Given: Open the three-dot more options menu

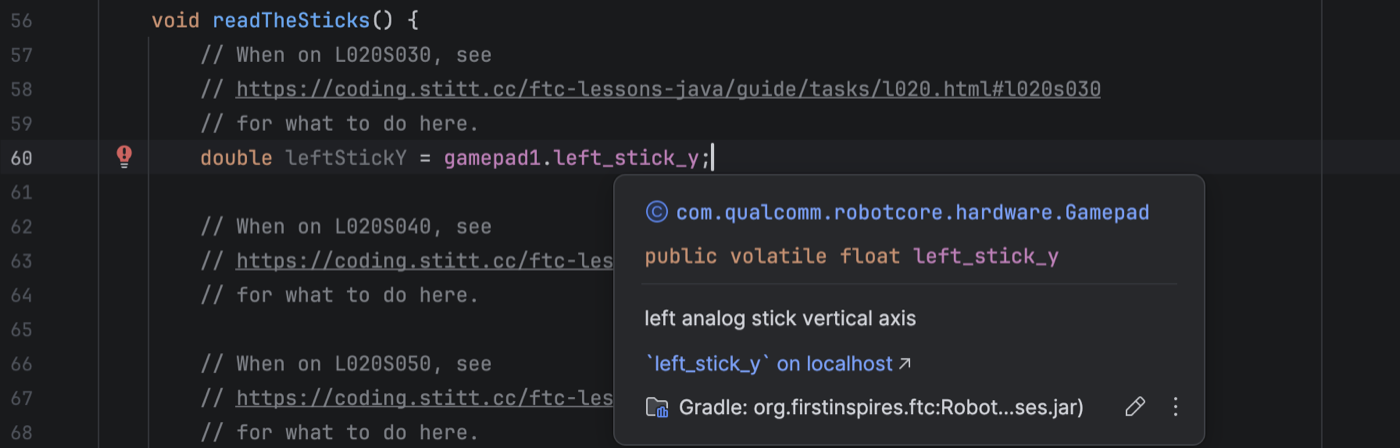Looking at the screenshot, I should [1176, 407].
